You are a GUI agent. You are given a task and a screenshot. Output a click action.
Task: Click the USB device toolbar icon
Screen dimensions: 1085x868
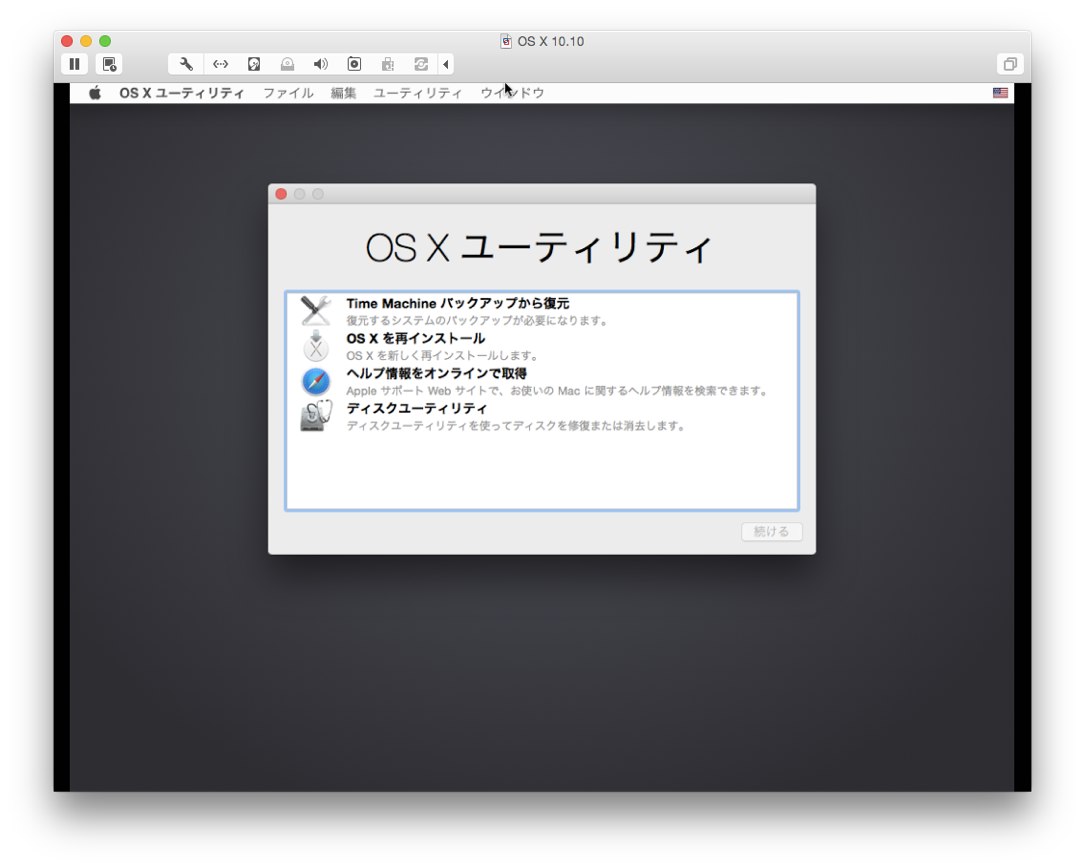(388, 64)
